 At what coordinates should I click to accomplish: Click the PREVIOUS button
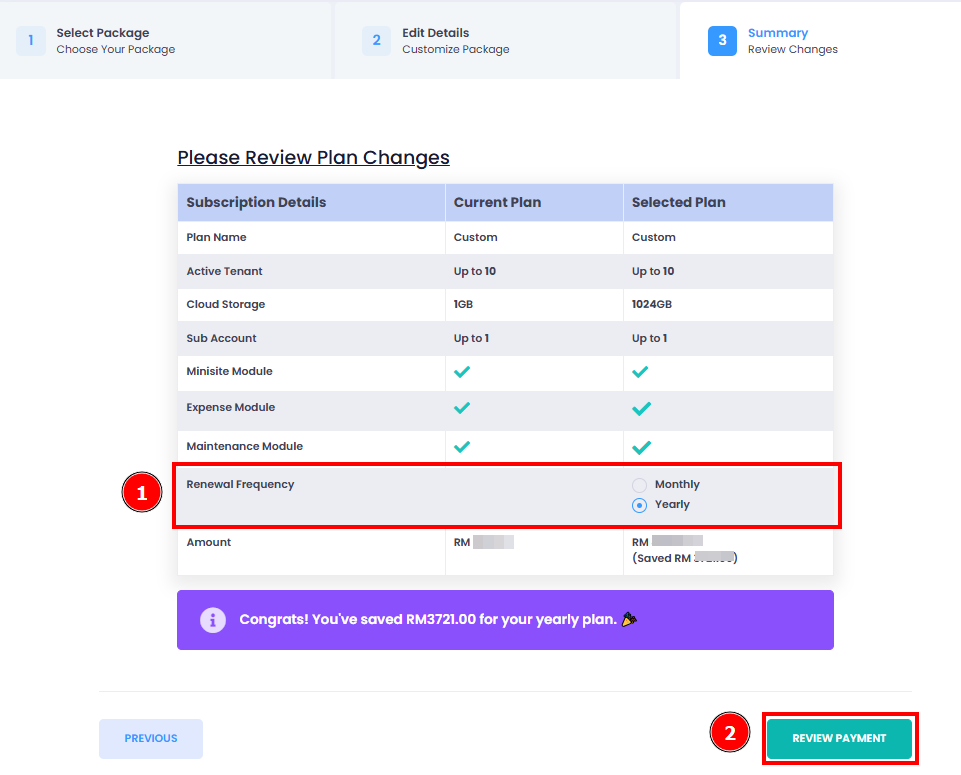[151, 738]
